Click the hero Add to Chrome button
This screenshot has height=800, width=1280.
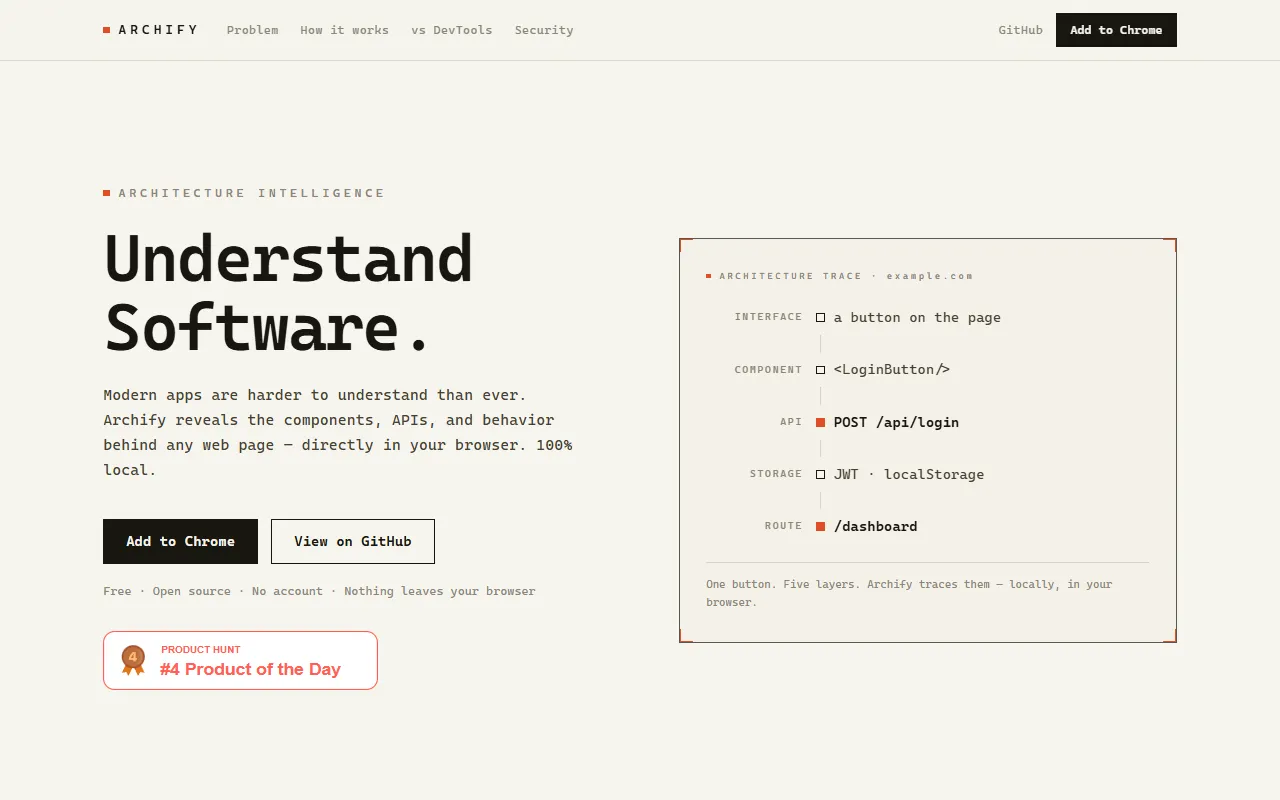180,541
